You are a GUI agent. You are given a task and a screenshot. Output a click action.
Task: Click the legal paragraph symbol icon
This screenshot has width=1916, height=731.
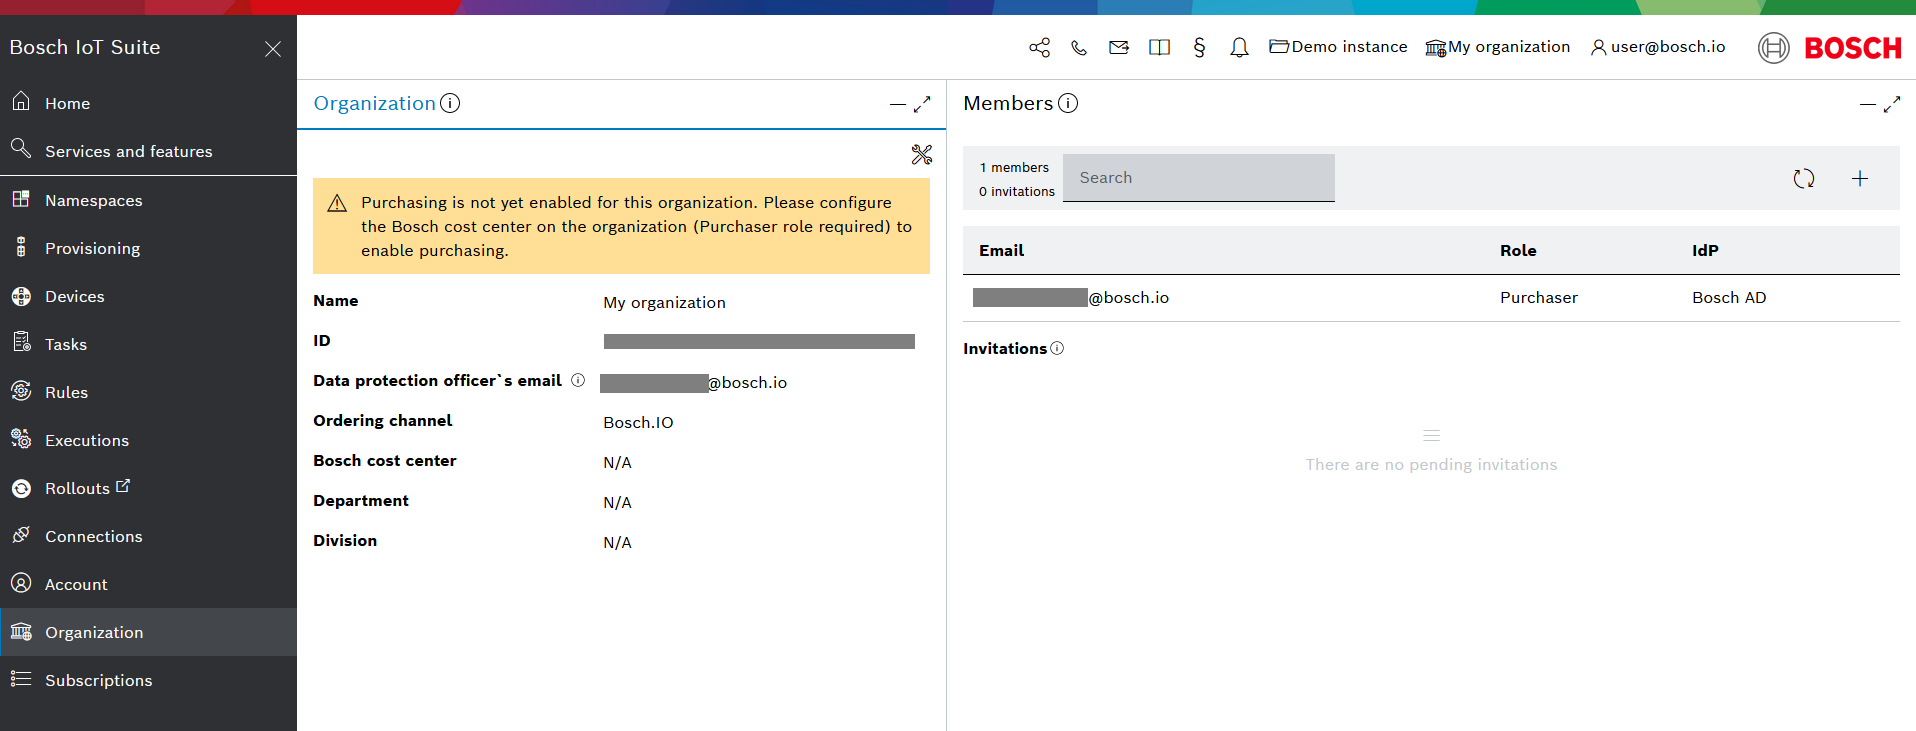pyautogui.click(x=1199, y=47)
